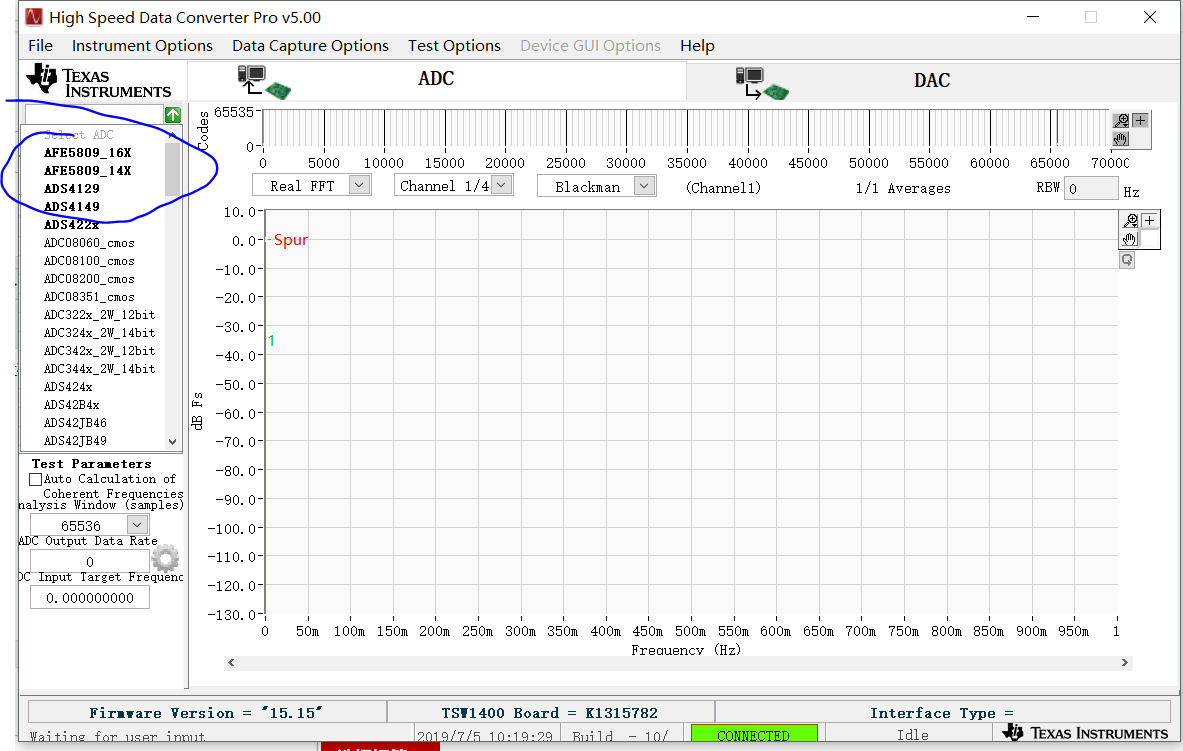Click the ADC Output Data Rate input field
Image resolution: width=1183 pixels, height=751 pixels.
pos(90,562)
